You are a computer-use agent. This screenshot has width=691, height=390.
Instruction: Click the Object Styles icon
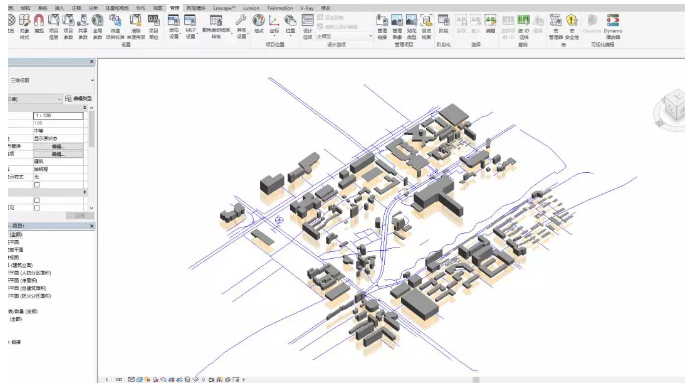pos(25,26)
